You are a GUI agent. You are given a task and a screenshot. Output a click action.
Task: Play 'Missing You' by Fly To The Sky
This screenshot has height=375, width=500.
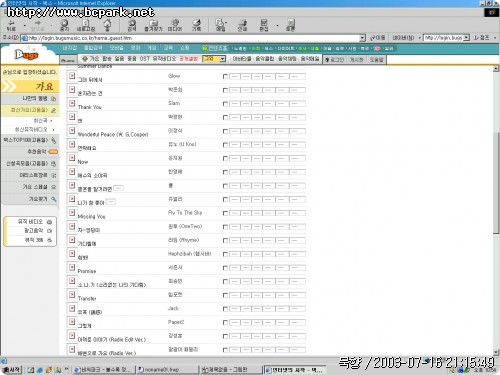[72, 212]
